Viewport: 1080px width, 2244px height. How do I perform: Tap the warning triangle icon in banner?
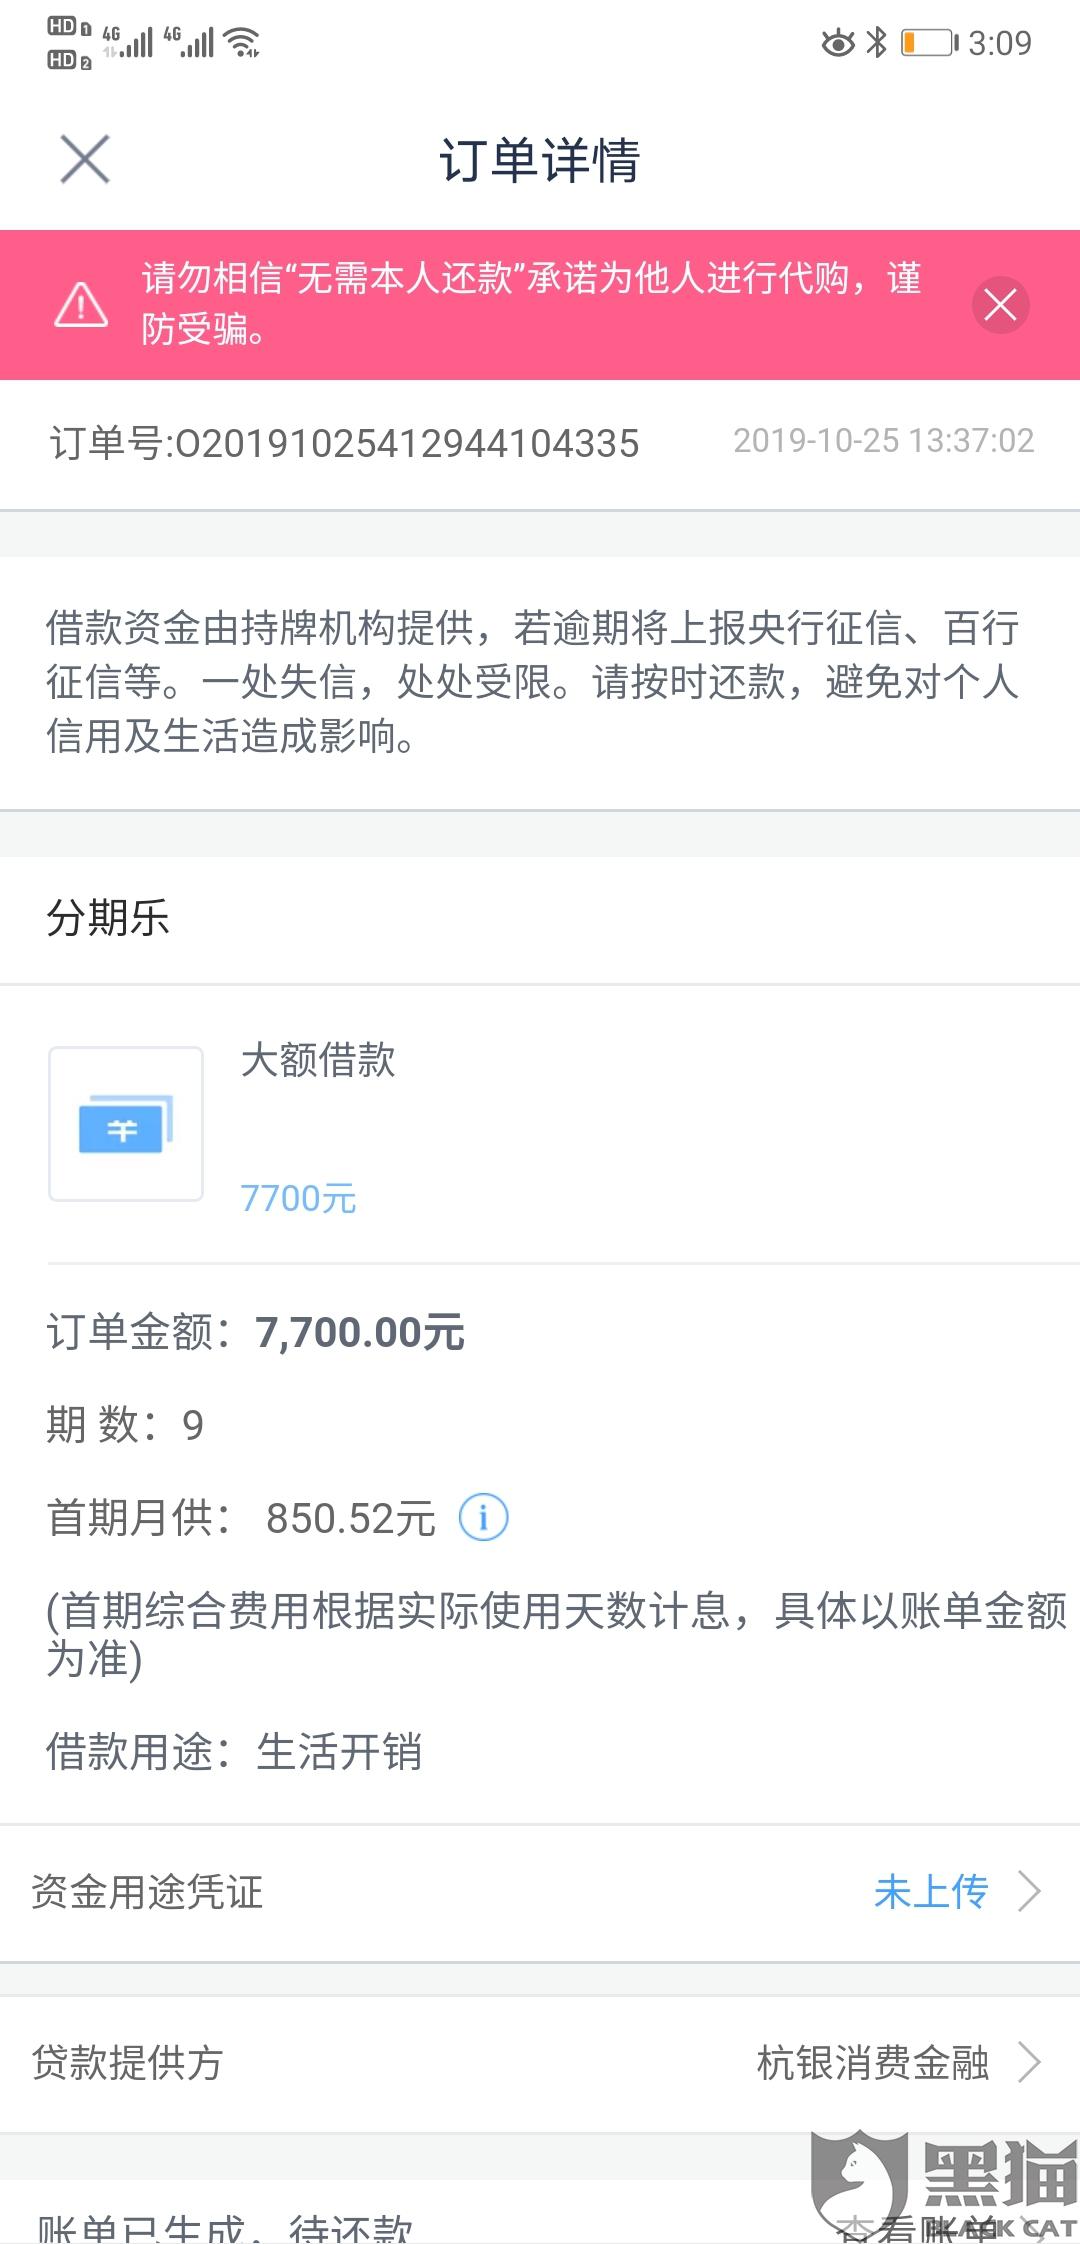tap(81, 304)
